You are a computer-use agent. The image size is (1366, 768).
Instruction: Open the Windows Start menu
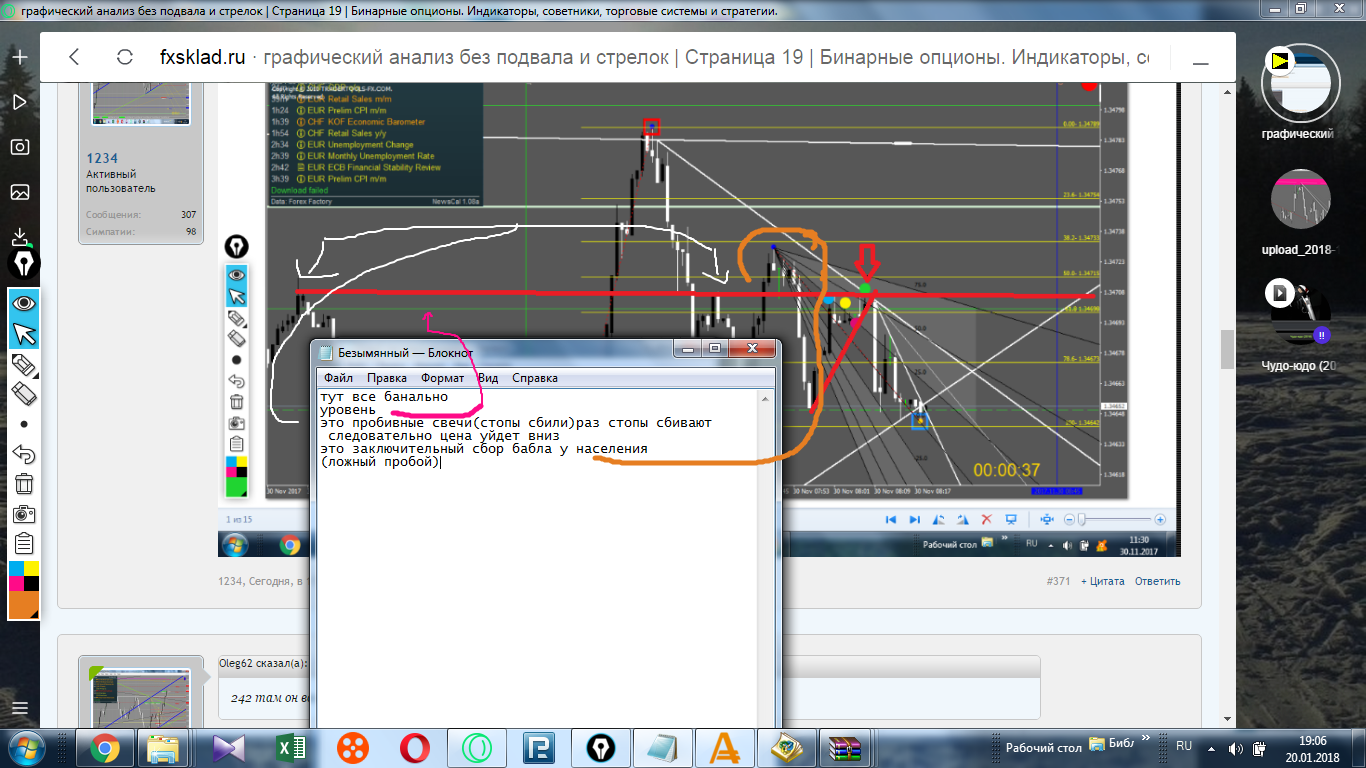pyautogui.click(x=24, y=748)
